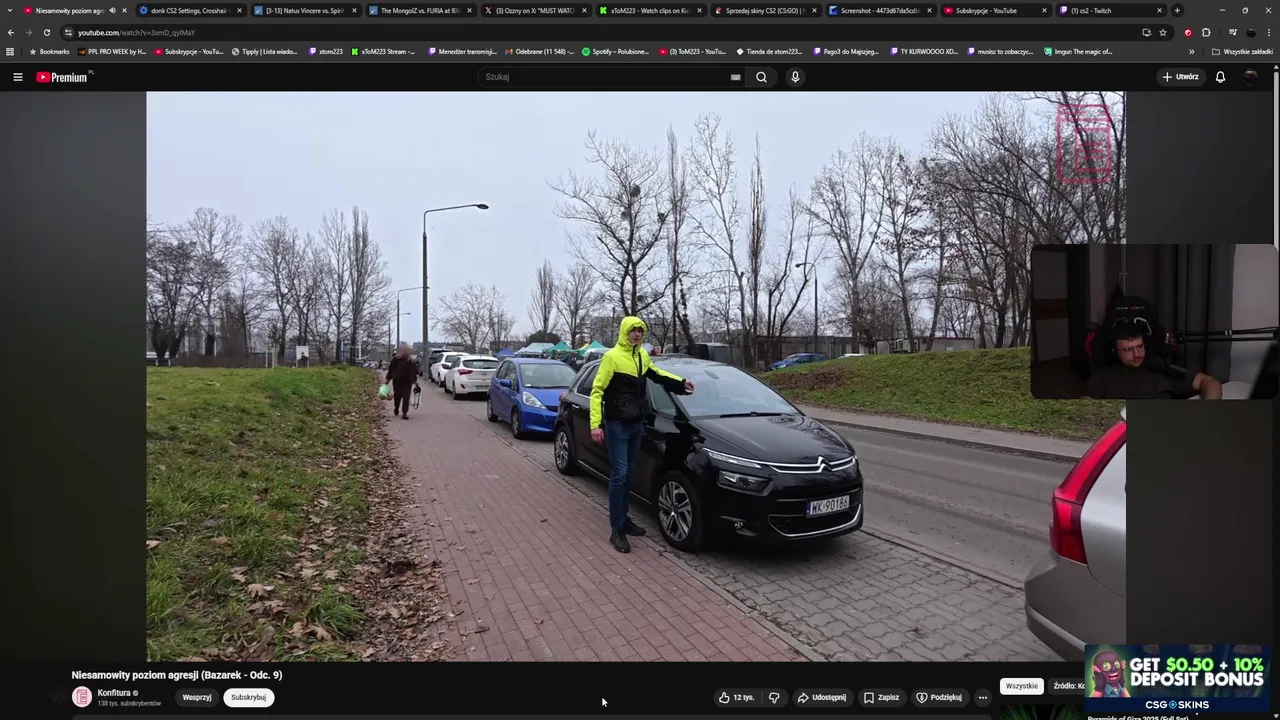Open Subskrypcje - YouTube bookmark
Viewport: 1280px width, 720px height.
point(189,51)
